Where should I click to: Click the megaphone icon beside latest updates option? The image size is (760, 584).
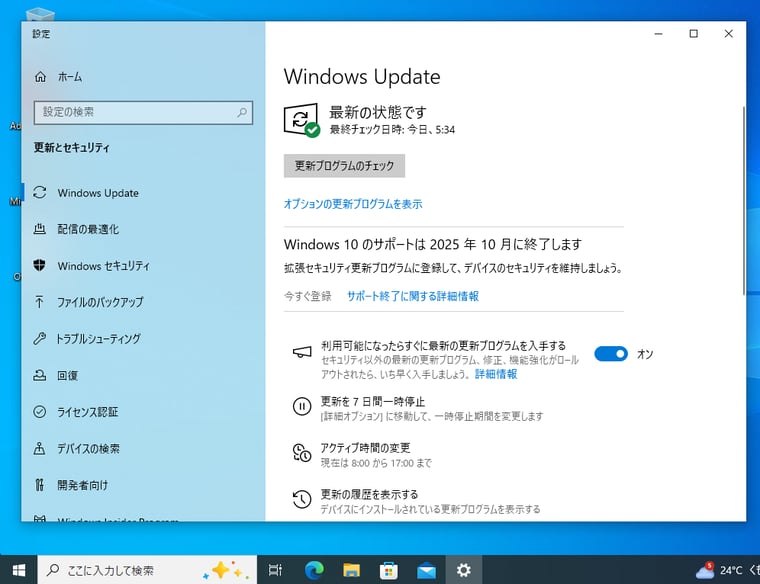302,352
